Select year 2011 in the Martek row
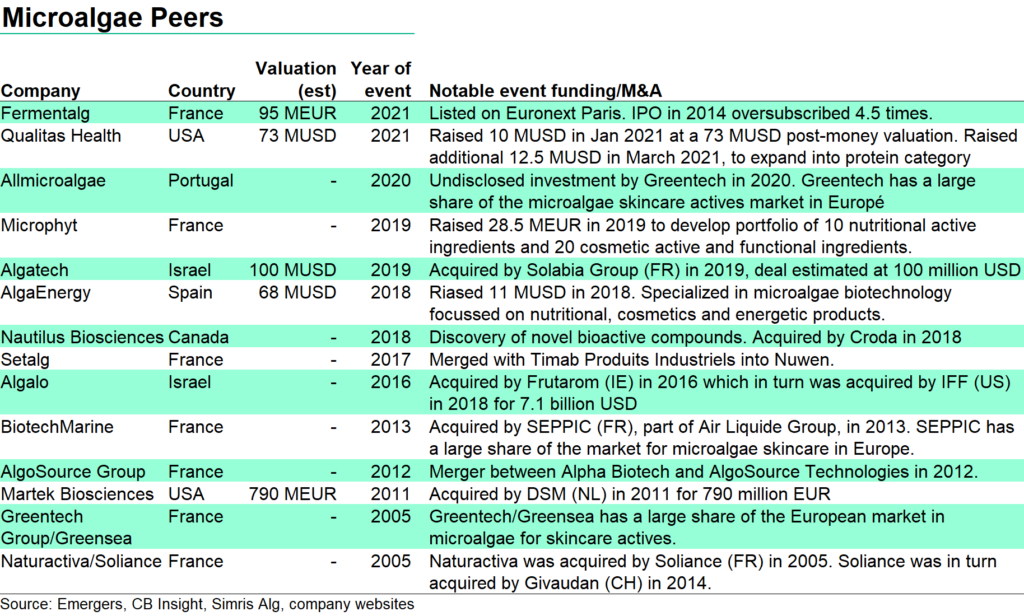Image resolution: width=1024 pixels, height=616 pixels. (391, 494)
